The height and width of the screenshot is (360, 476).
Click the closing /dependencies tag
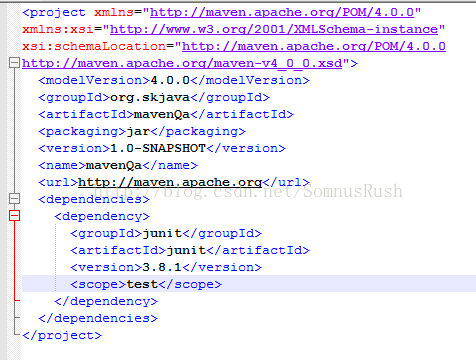(x=98, y=318)
